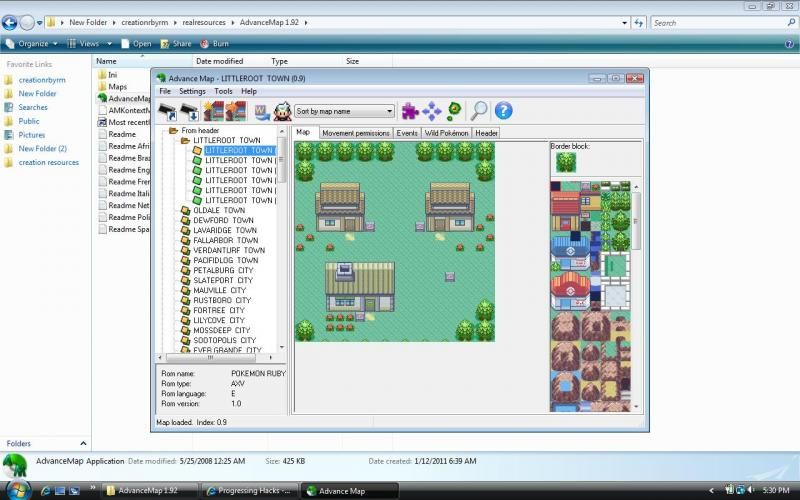Select MOSSDEEP CITY in the map tree
Viewport: 800px width, 500px height.
pos(221,330)
